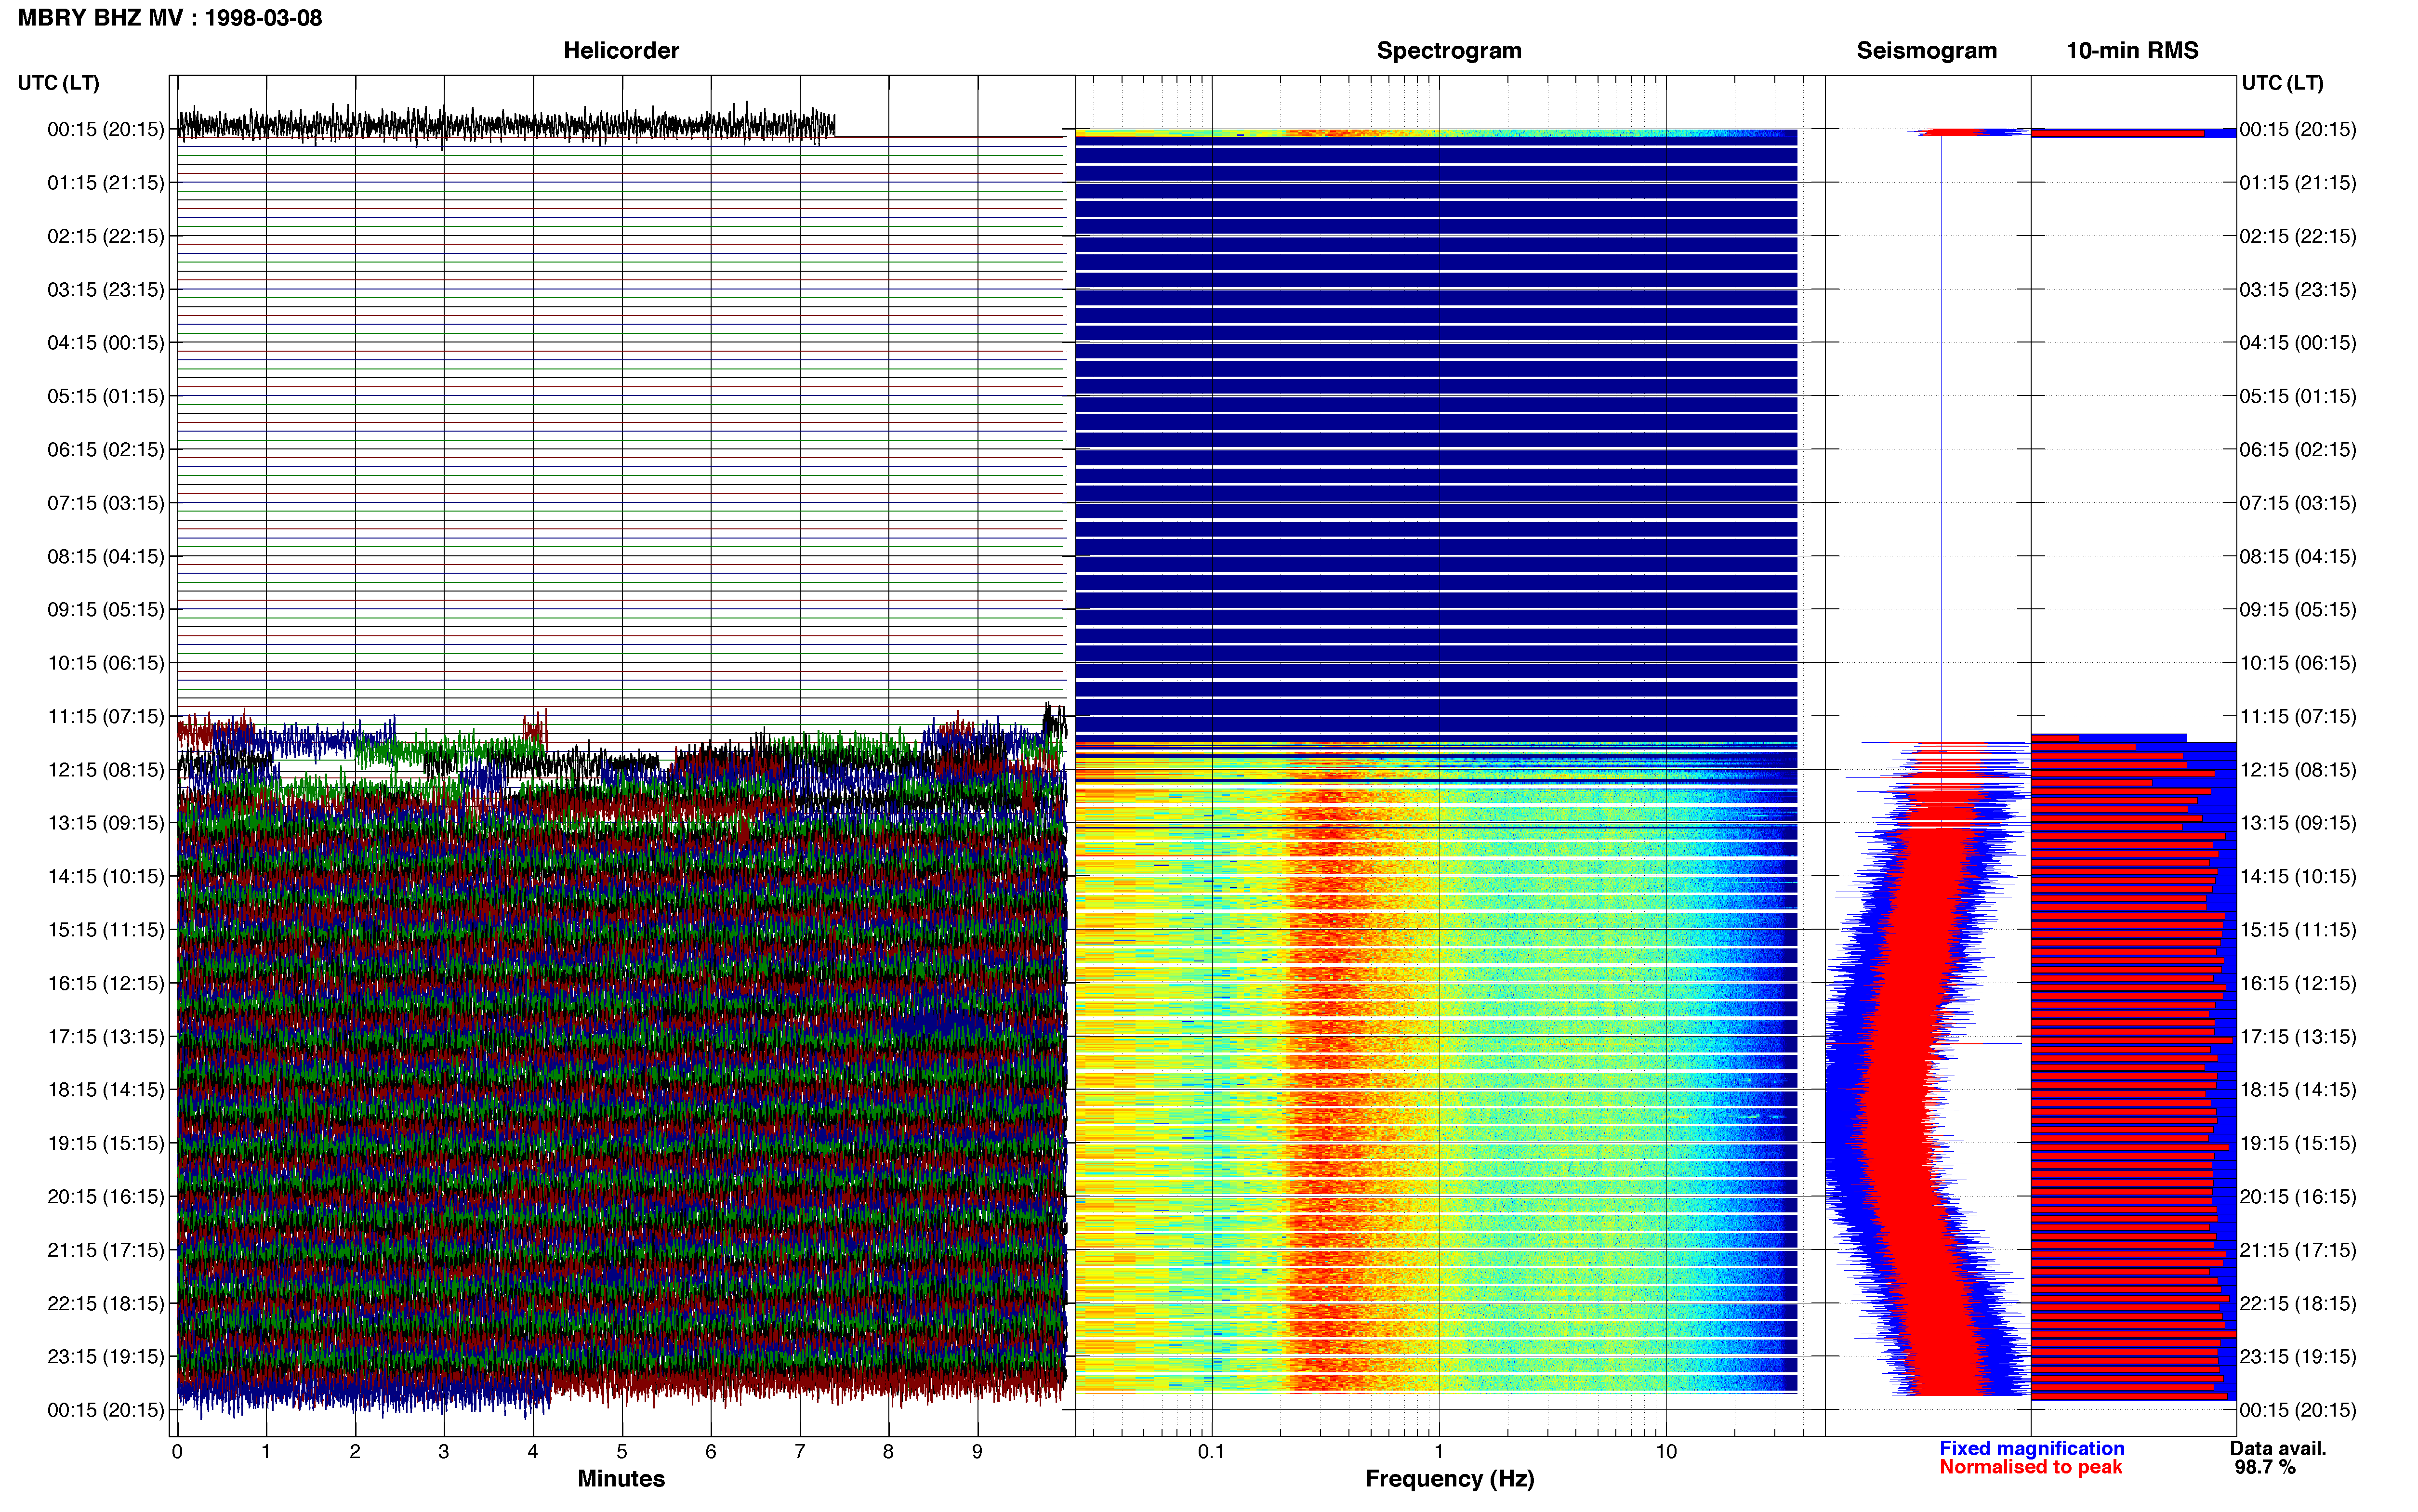
Task: Click the 98.7 % availability value
Action: 2265,1467
